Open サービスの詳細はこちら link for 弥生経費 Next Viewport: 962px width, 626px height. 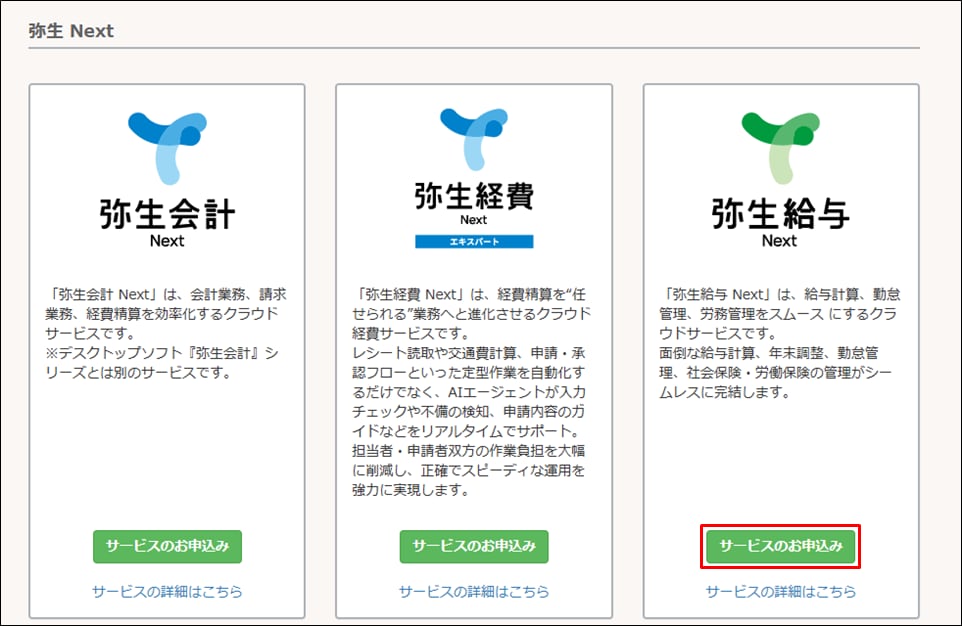click(474, 592)
